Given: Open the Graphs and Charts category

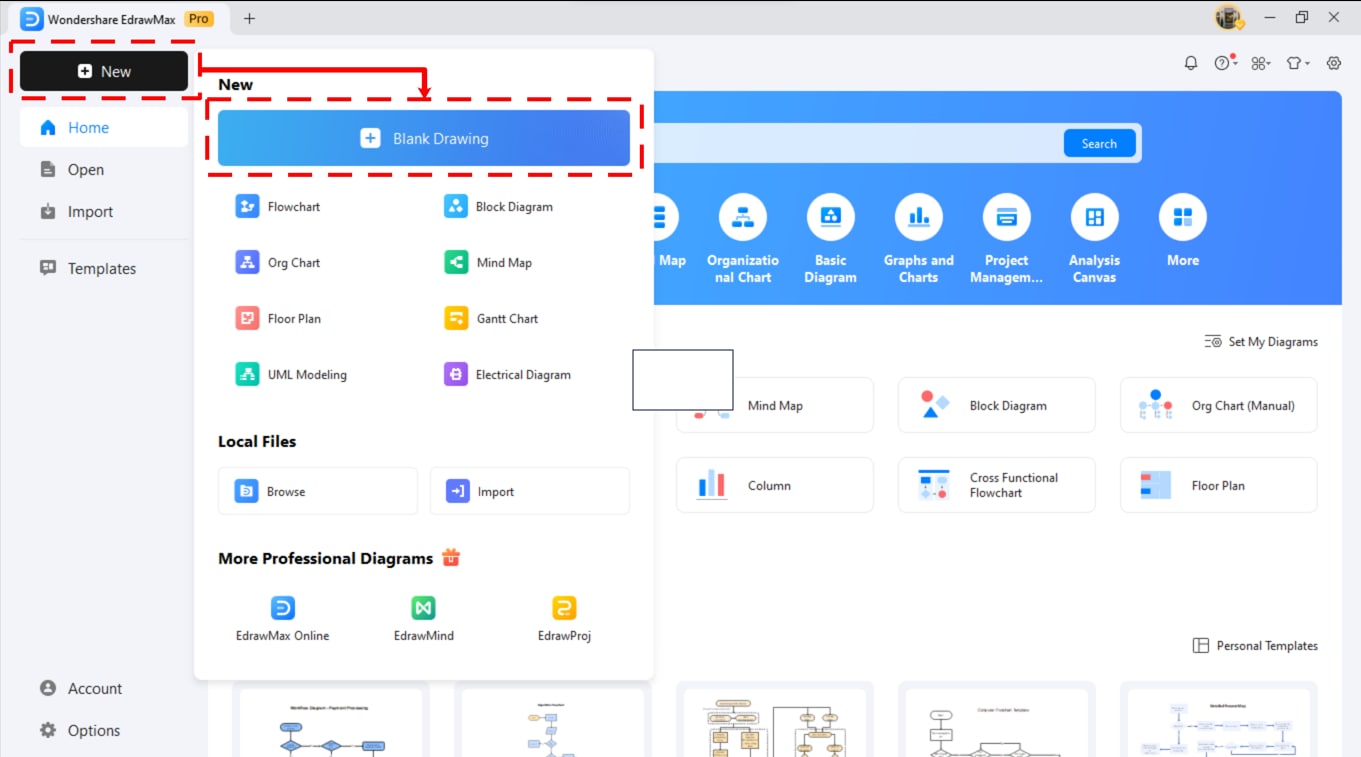Looking at the screenshot, I should point(919,239).
